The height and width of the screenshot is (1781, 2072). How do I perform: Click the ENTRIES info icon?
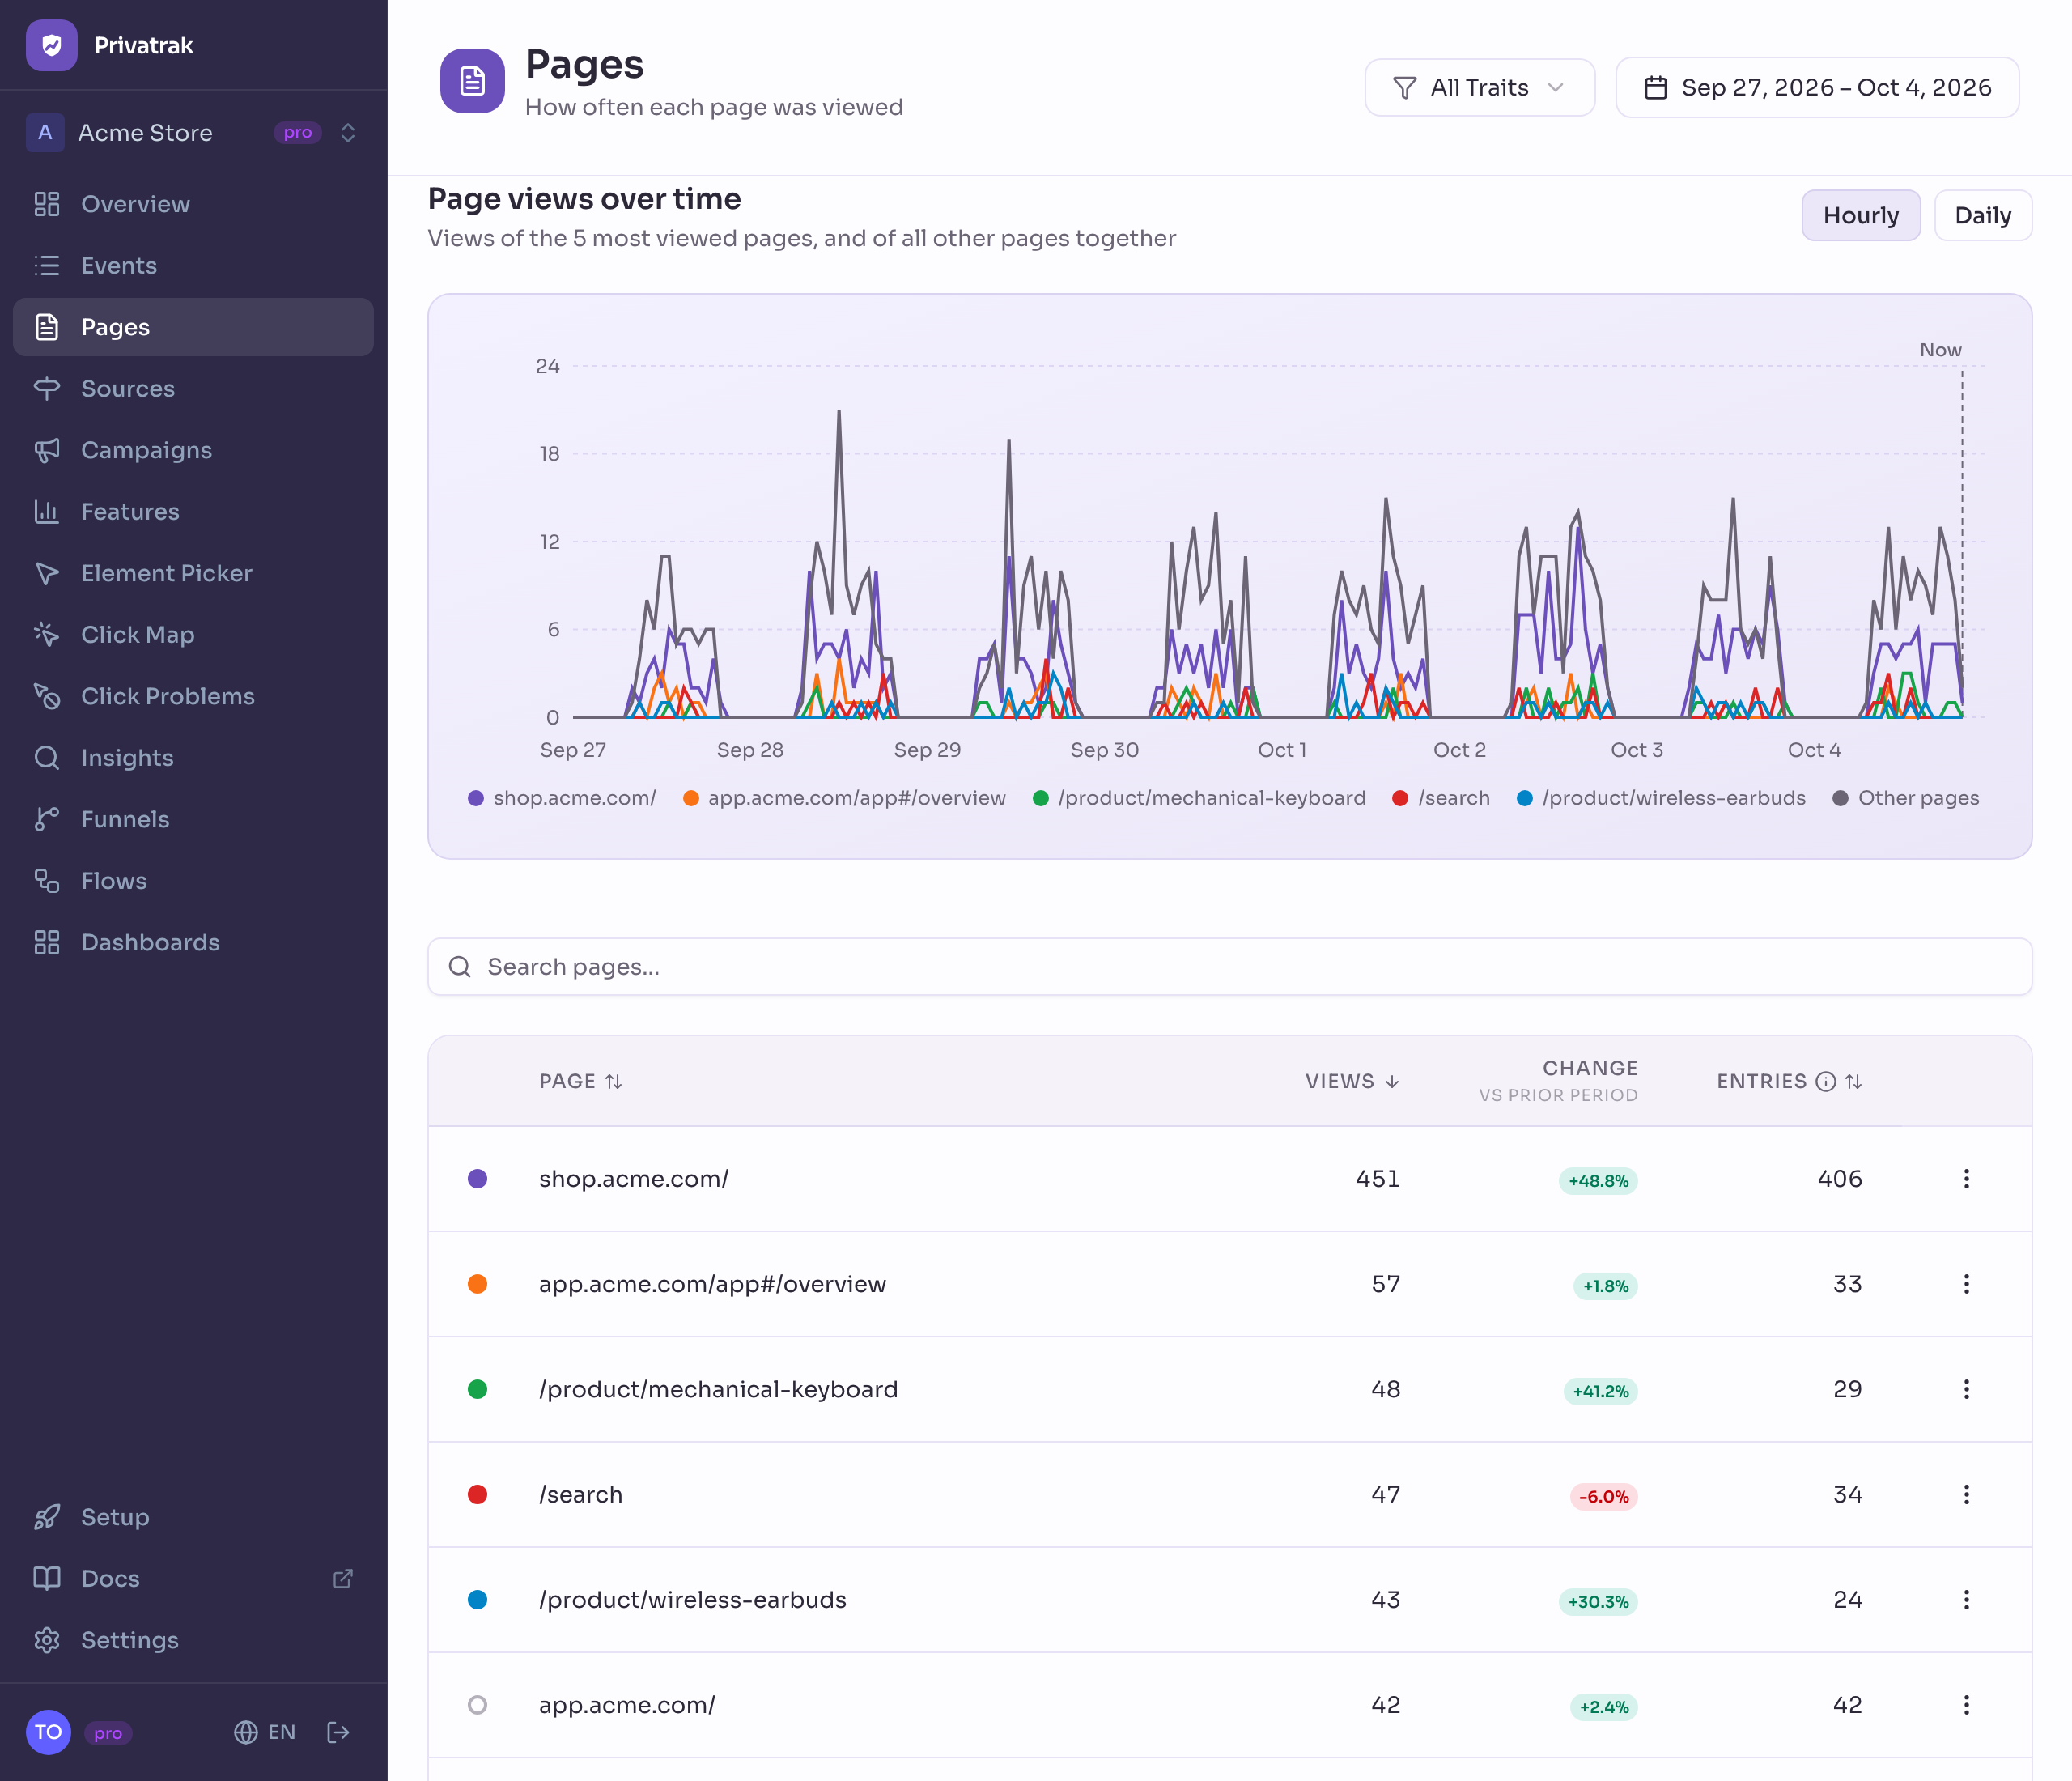pyautogui.click(x=1826, y=1081)
